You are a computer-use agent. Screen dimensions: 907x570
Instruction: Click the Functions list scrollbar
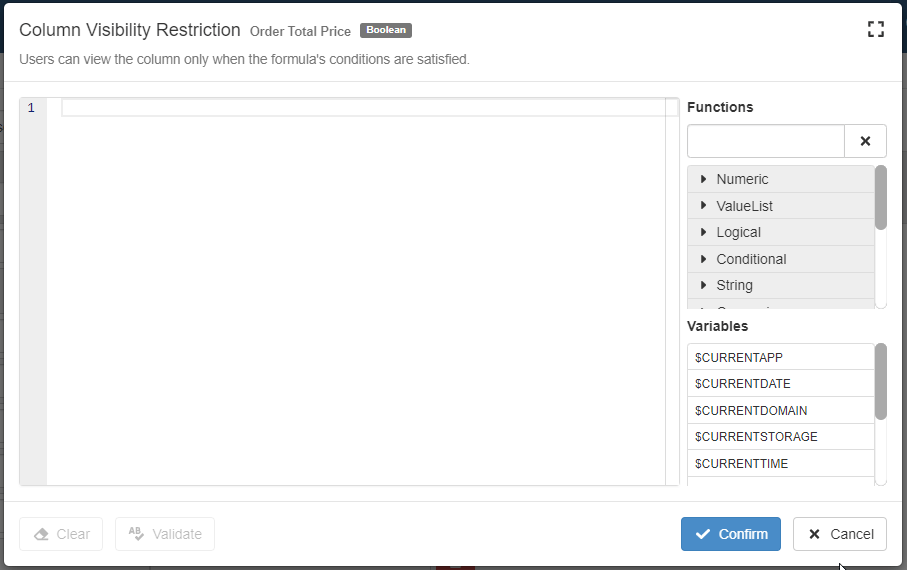[881, 197]
